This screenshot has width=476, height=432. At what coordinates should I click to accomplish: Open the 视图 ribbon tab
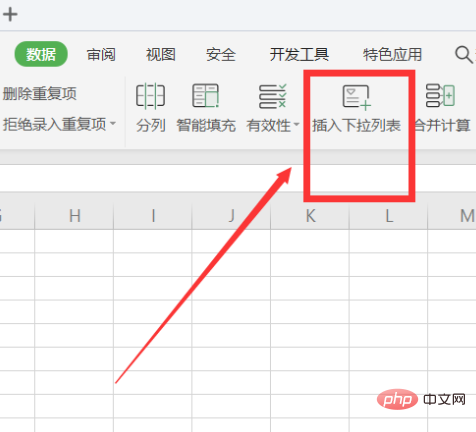pyautogui.click(x=161, y=55)
